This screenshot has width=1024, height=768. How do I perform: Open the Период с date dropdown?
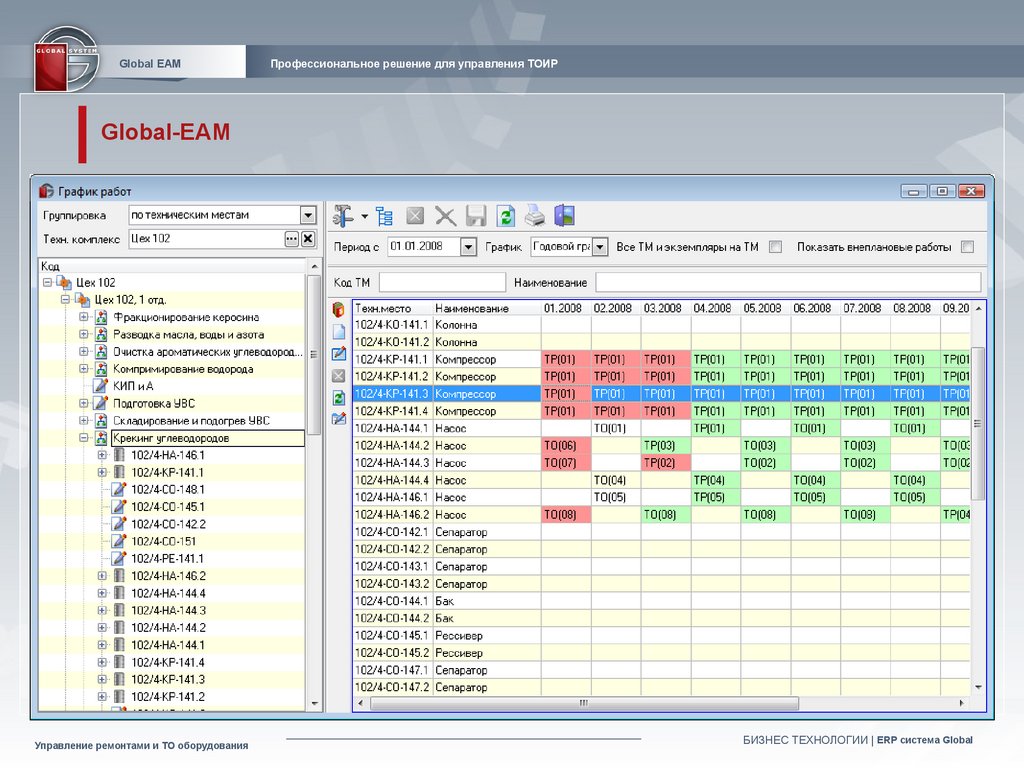point(468,247)
